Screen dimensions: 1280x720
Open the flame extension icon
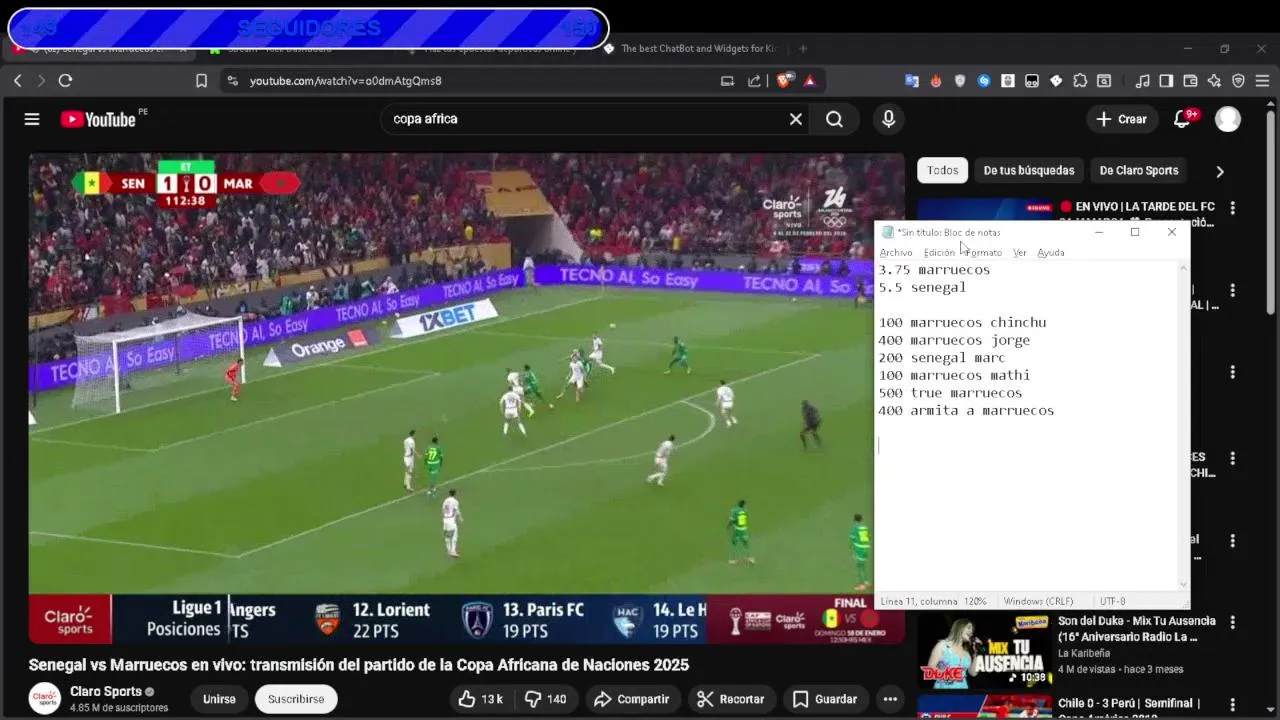936,81
